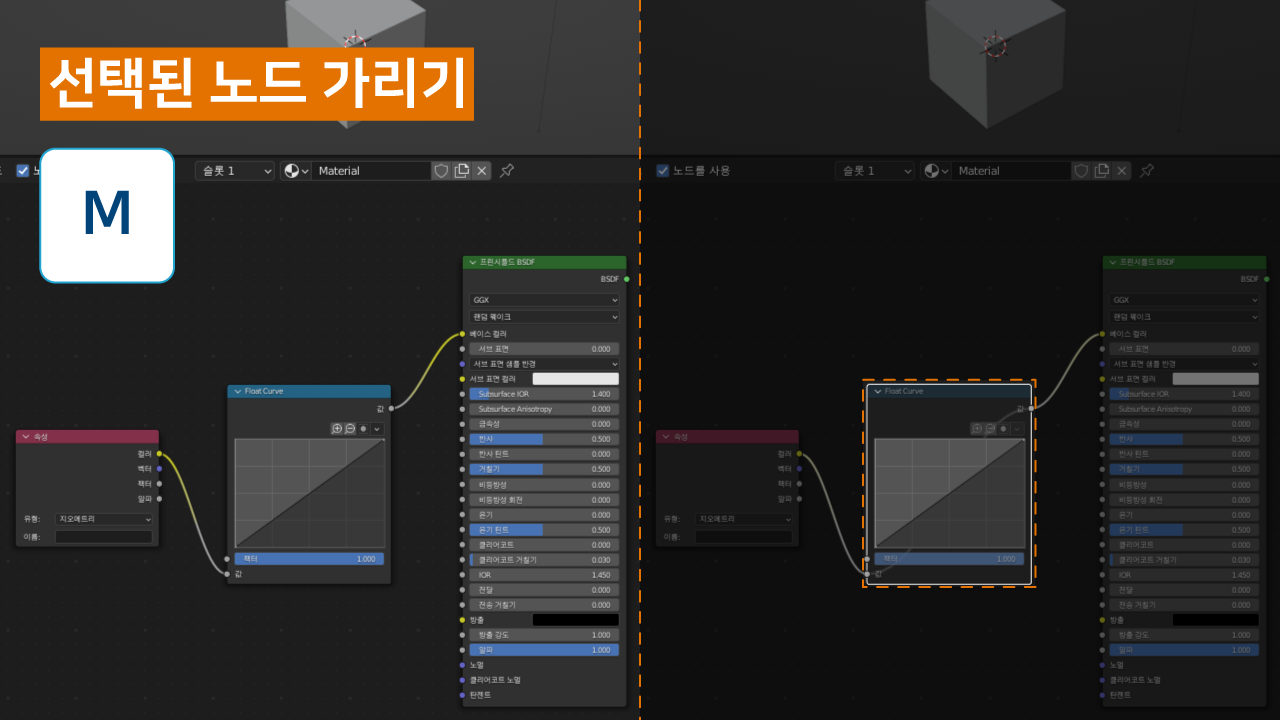Click zoom-out icon on bright Float Curve node
Viewport: 1280px width, 720px height.
350,428
